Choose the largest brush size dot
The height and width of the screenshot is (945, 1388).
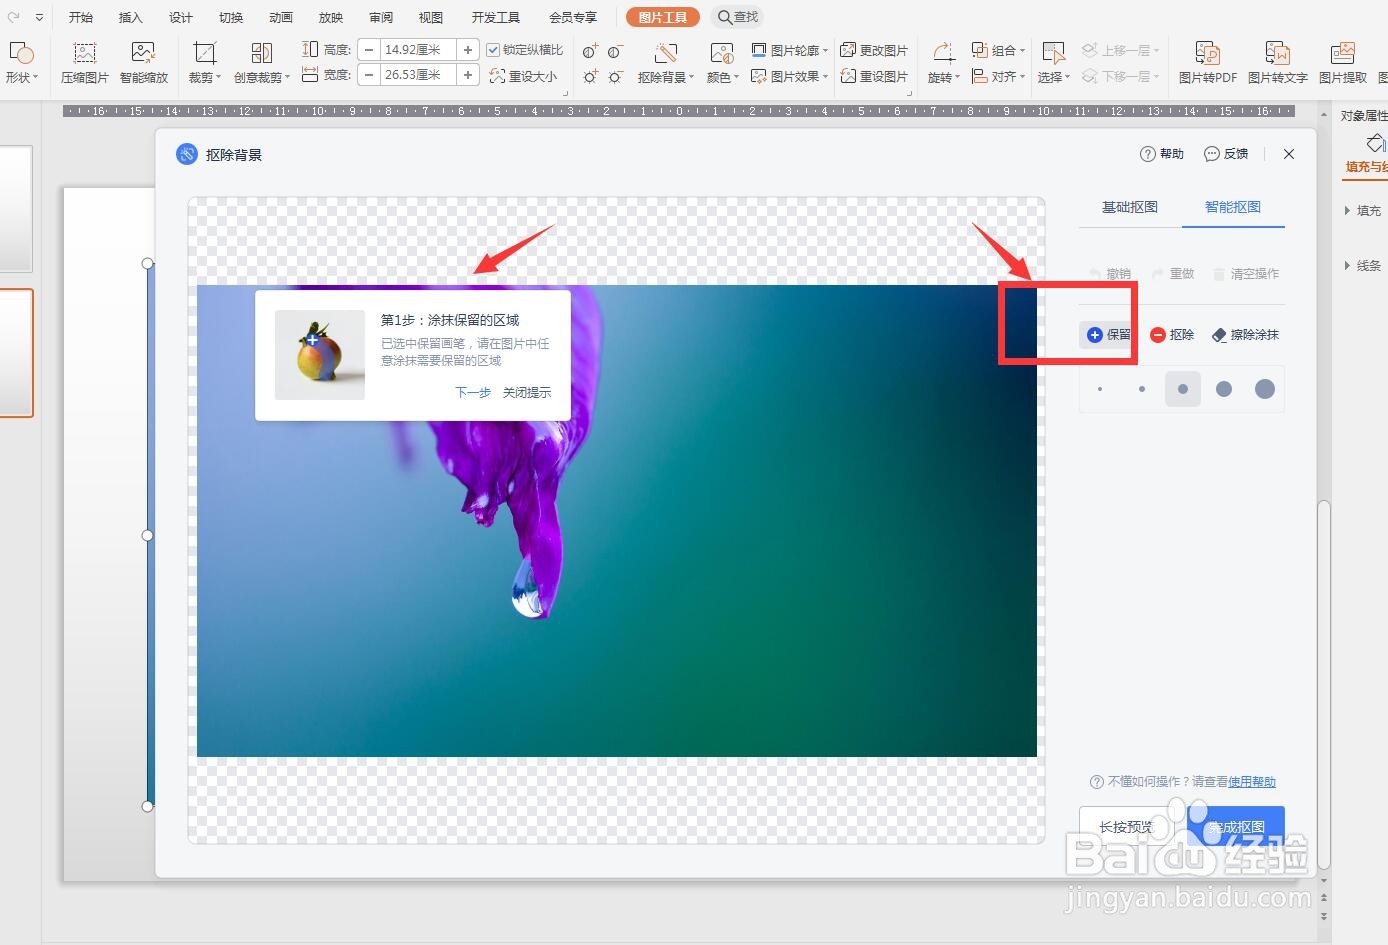[x=1265, y=389]
